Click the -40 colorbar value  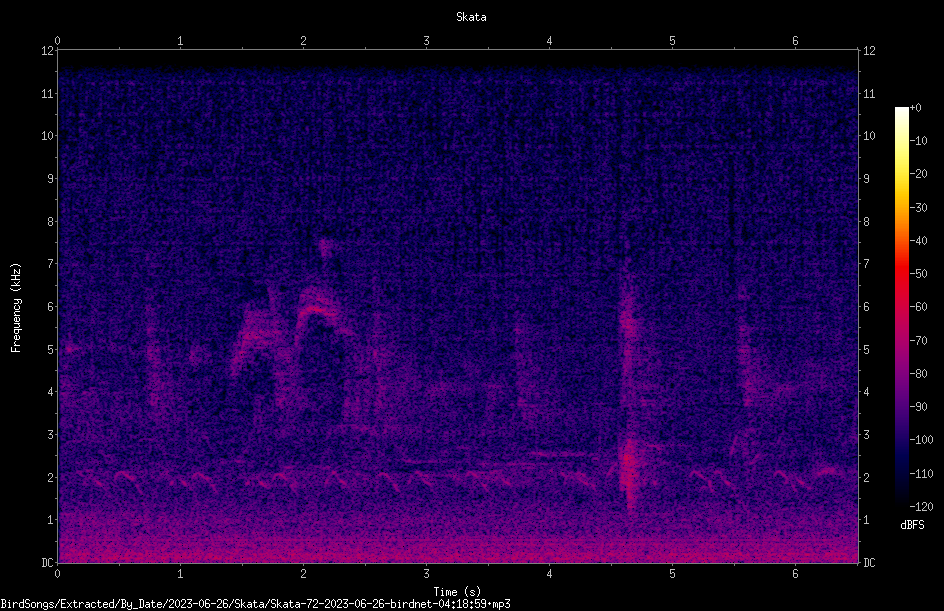pyautogui.click(x=918, y=241)
